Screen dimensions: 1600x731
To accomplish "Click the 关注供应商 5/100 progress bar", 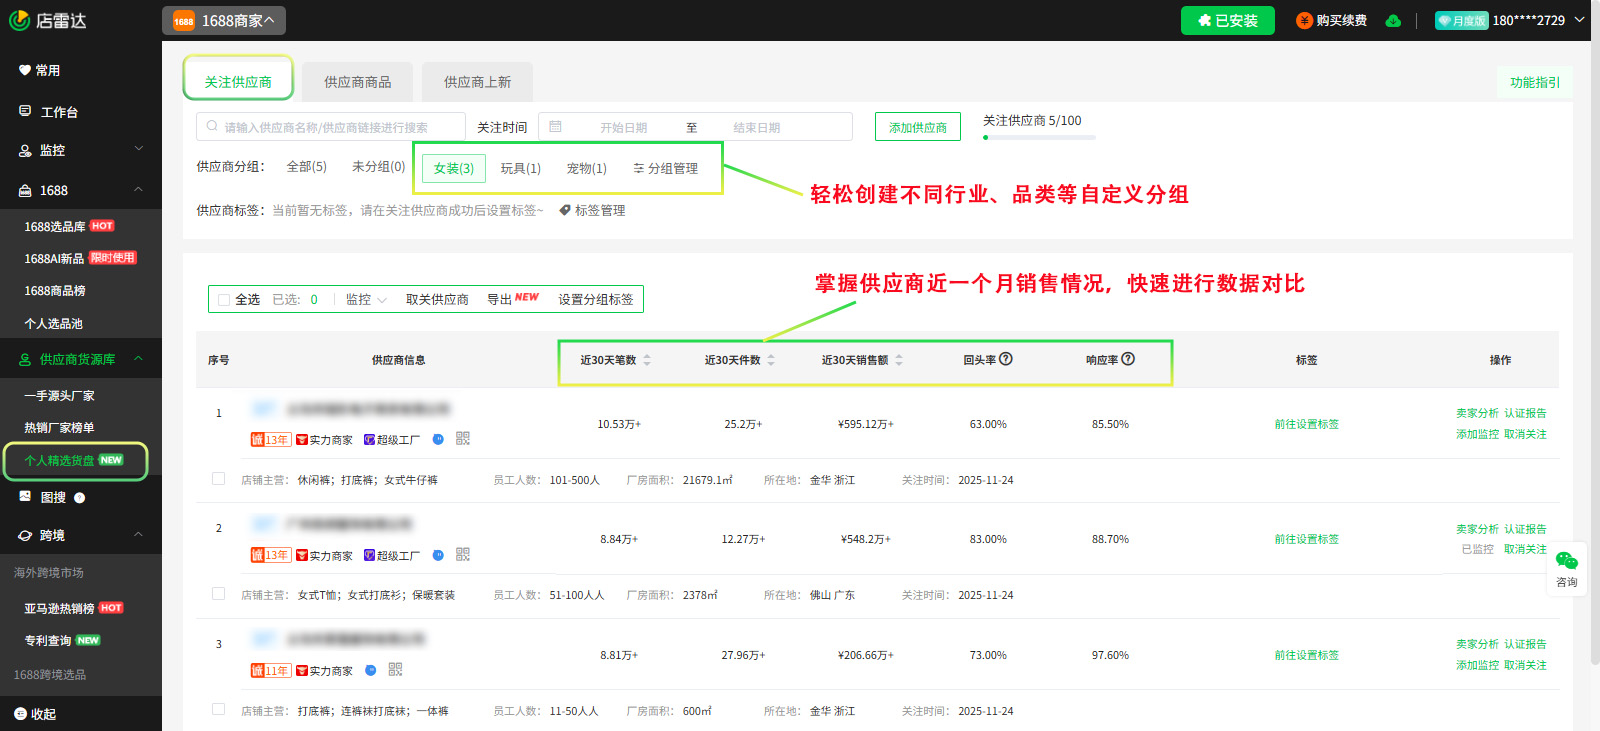I will click(1039, 137).
